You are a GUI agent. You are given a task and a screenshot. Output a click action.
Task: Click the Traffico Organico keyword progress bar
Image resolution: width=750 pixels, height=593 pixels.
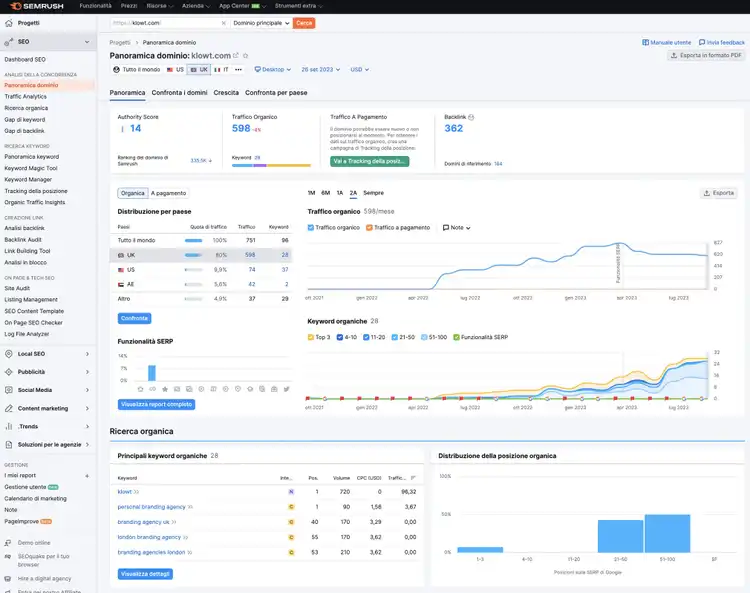271,165
